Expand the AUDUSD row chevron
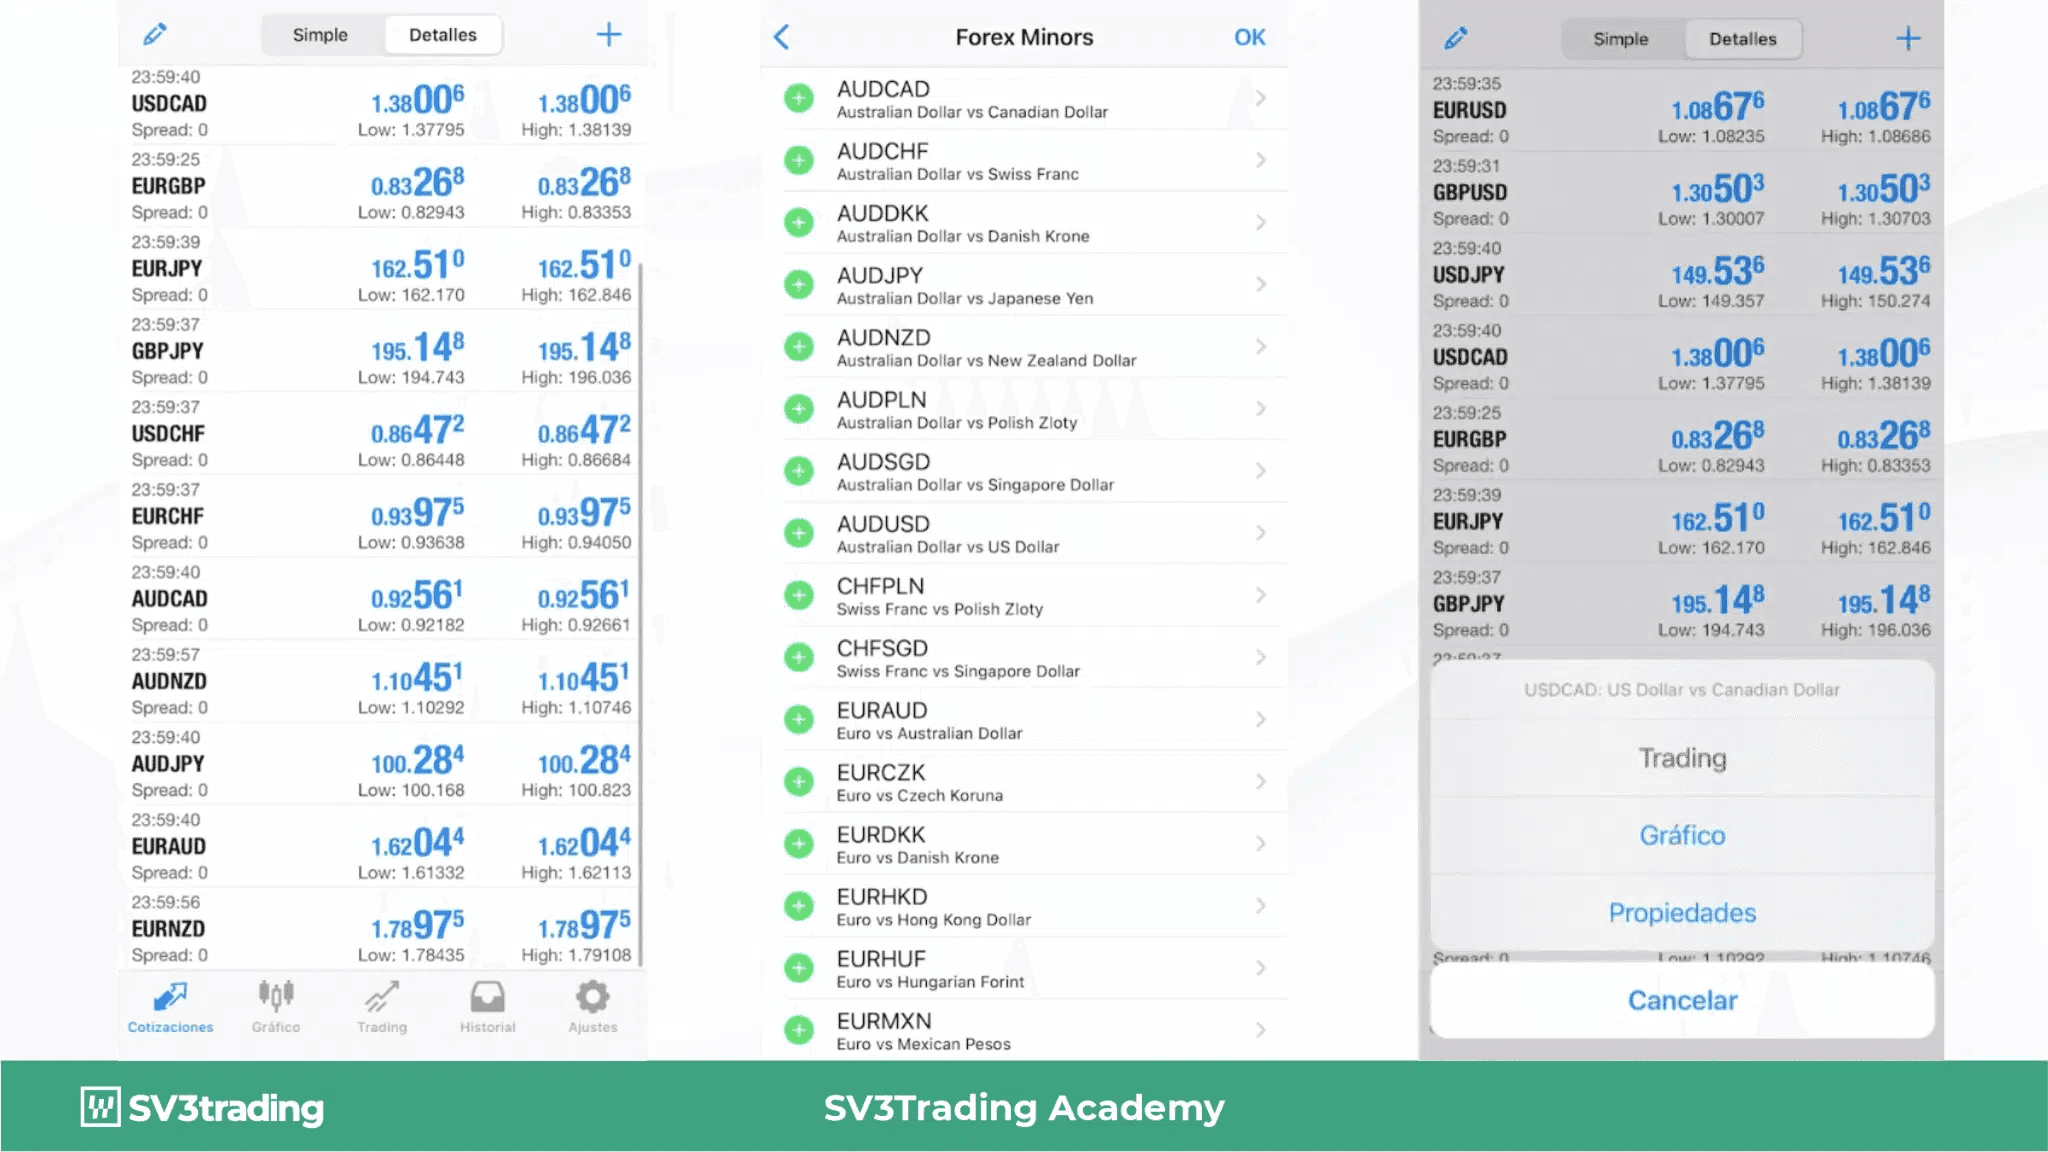Image resolution: width=2048 pixels, height=1152 pixels. point(1260,533)
